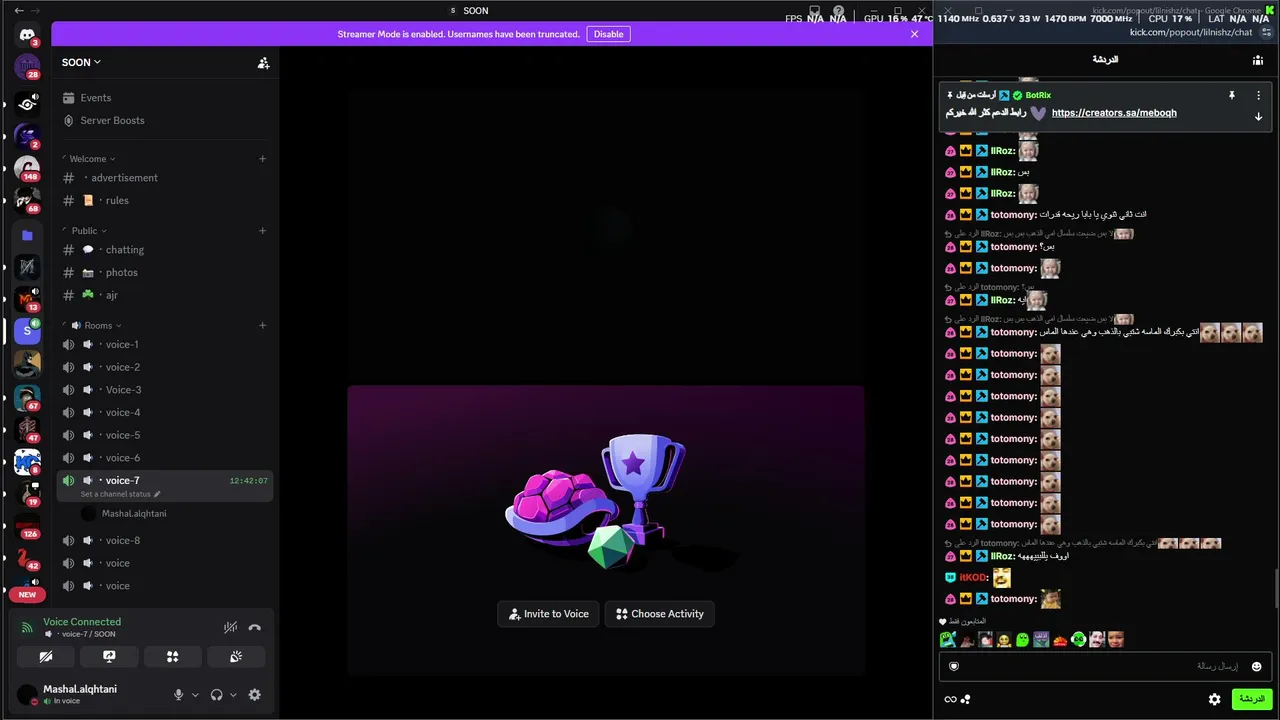Image resolution: width=1280 pixels, height=720 pixels.
Task: Join the voice-1 channel
Action: point(165,344)
